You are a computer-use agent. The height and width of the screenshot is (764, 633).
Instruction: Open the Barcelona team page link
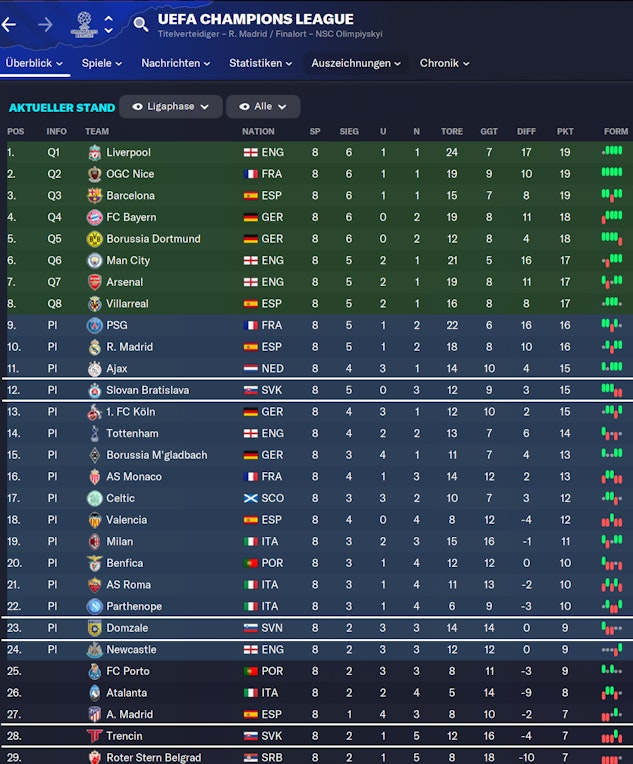130,196
